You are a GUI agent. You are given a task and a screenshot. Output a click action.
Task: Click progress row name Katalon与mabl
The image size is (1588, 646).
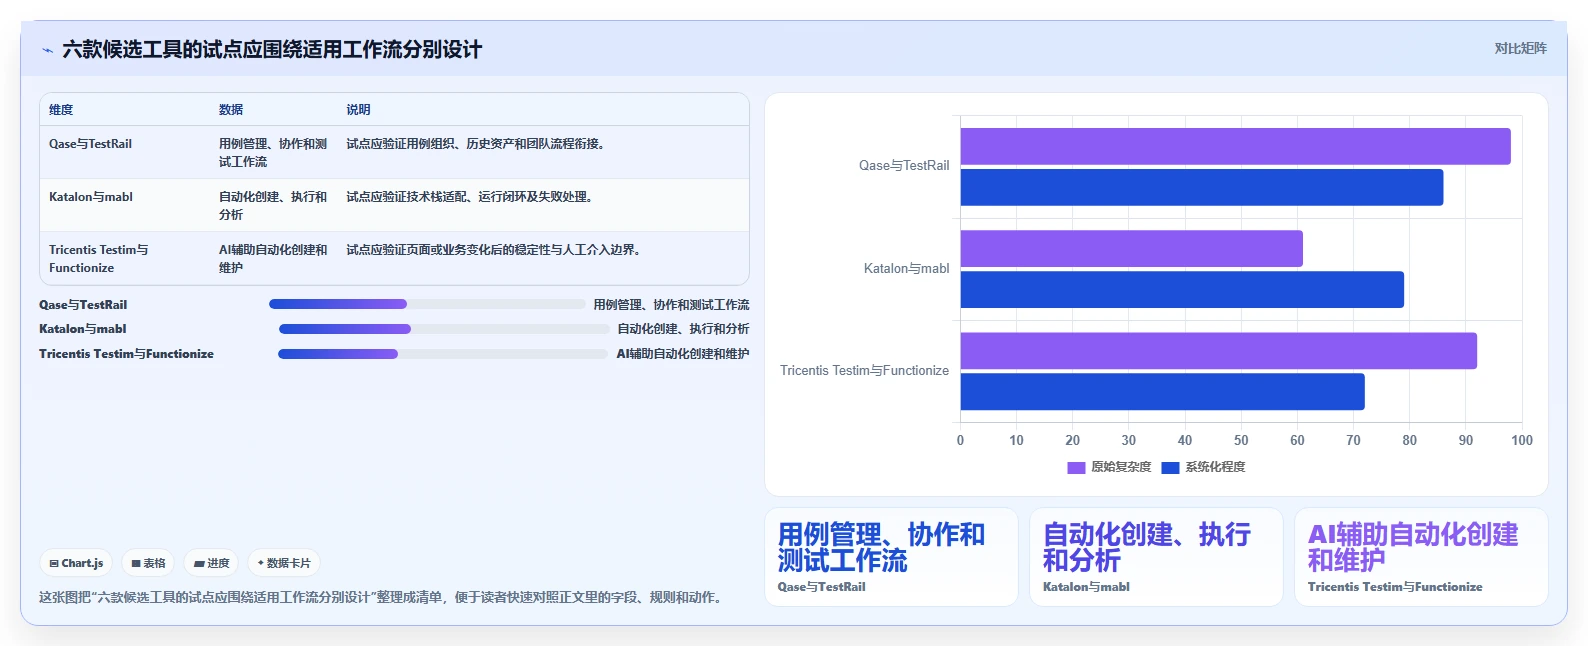pos(83,329)
